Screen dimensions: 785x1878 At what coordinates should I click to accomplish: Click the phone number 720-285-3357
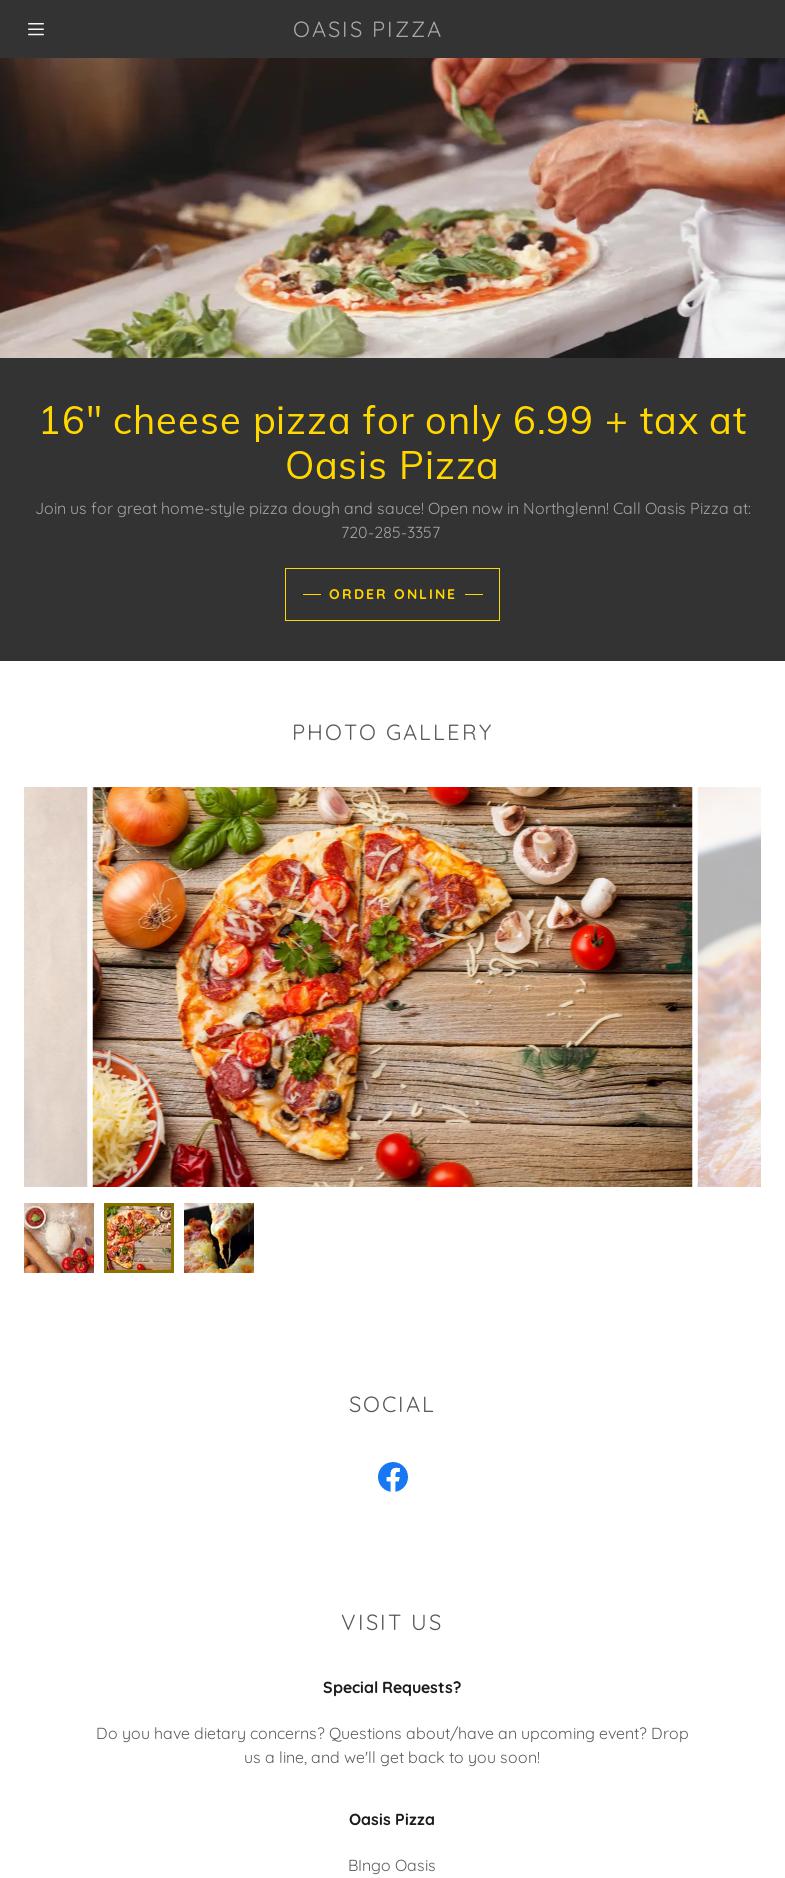(x=391, y=532)
